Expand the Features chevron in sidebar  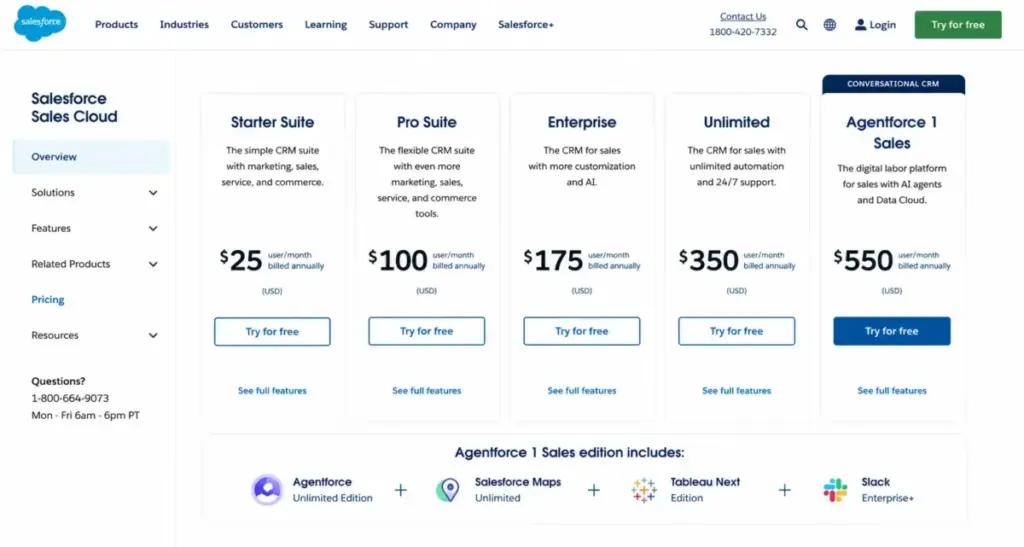[153, 228]
